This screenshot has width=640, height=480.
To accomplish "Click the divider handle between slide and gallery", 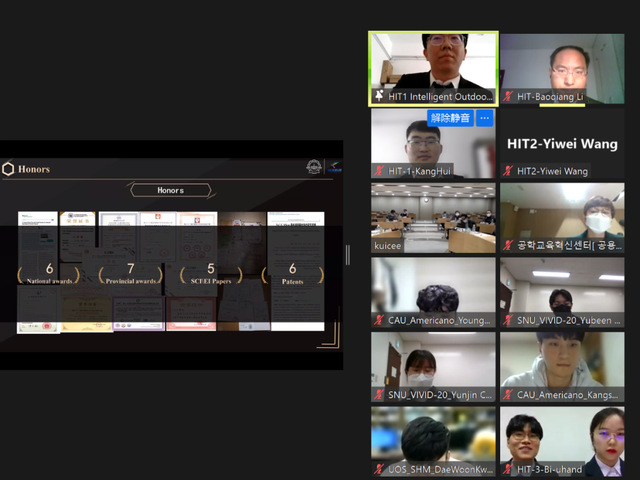I will [x=348, y=255].
